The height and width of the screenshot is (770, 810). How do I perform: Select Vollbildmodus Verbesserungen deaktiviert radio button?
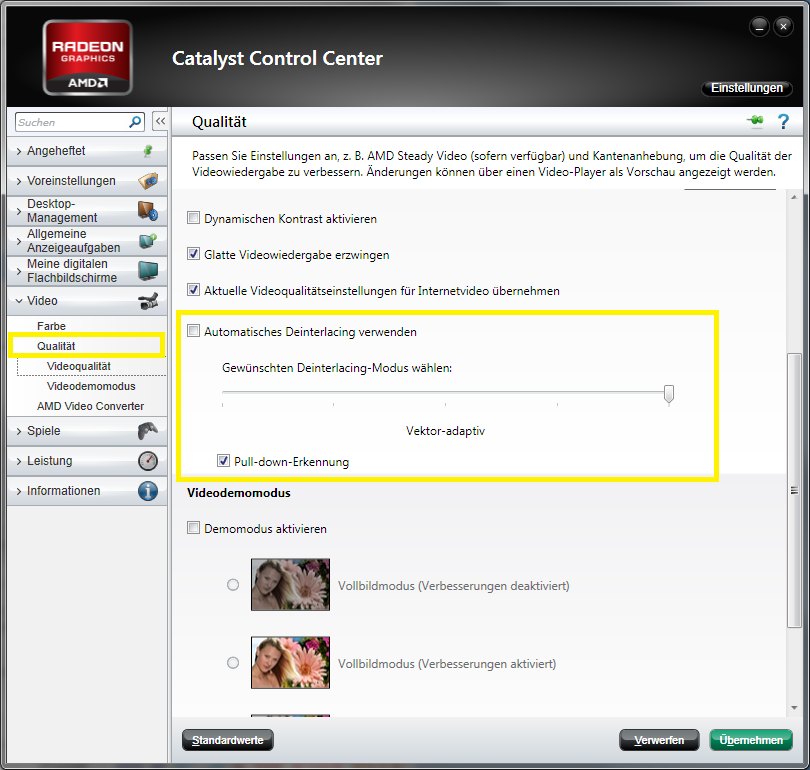click(x=233, y=585)
